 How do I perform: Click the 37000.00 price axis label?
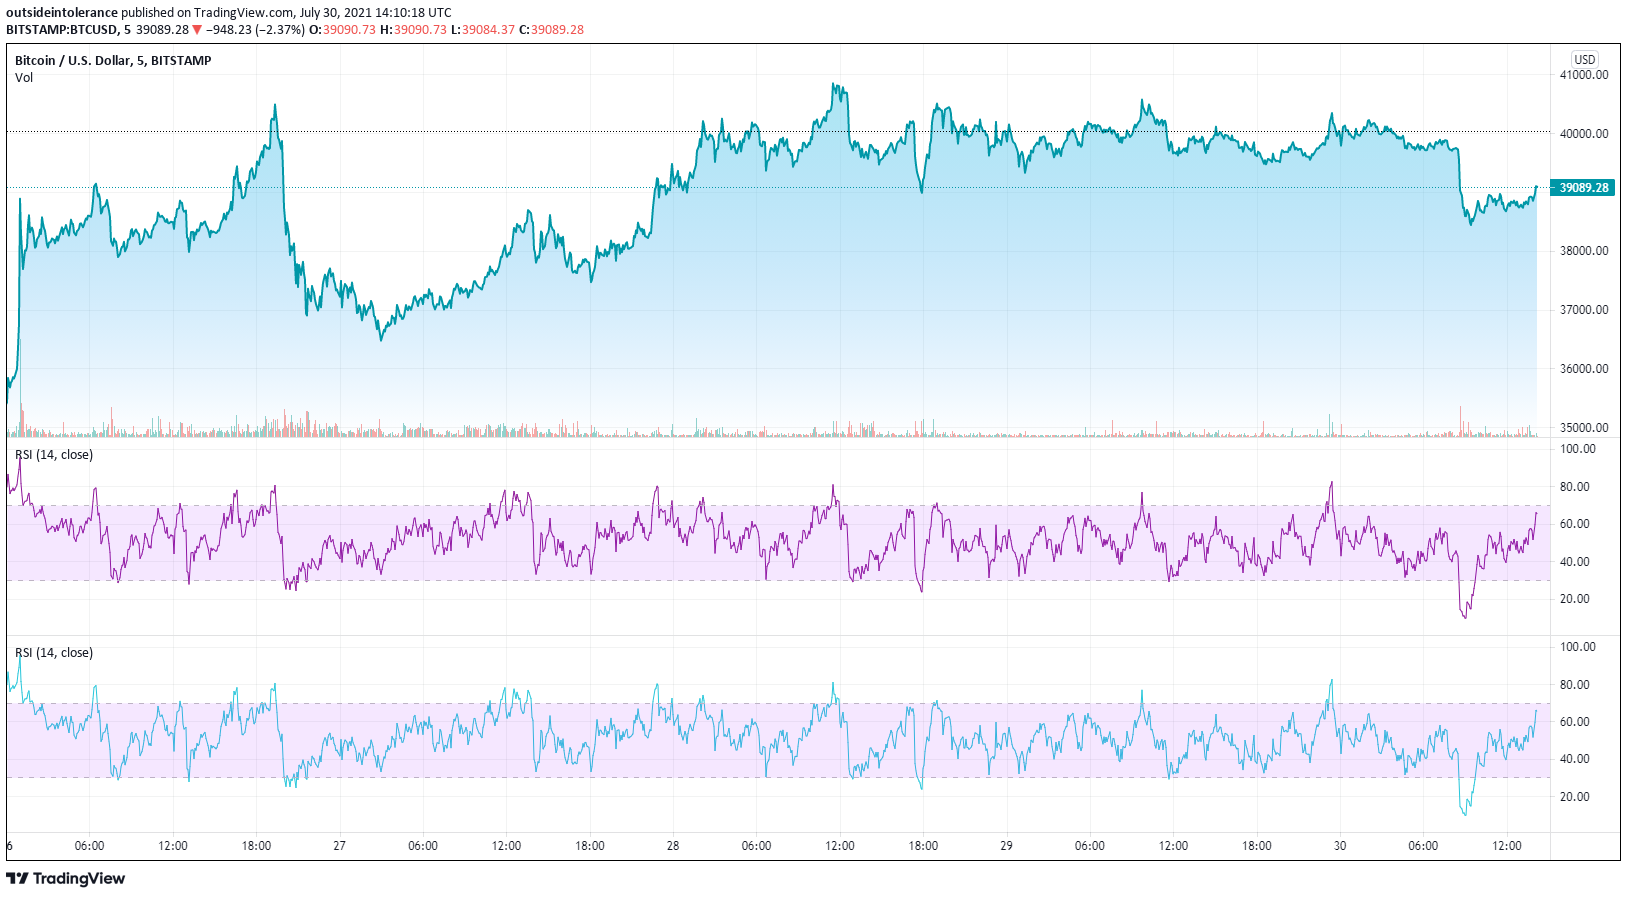[x=1585, y=310]
